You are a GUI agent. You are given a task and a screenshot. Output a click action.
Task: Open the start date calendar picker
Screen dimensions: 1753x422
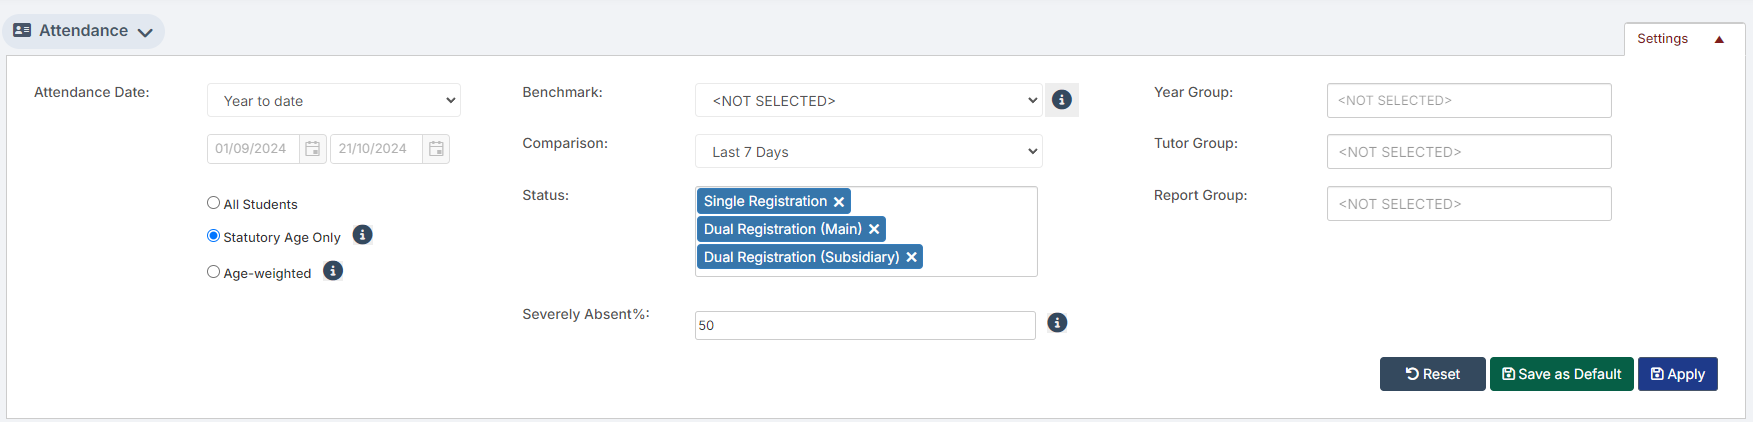(x=312, y=149)
